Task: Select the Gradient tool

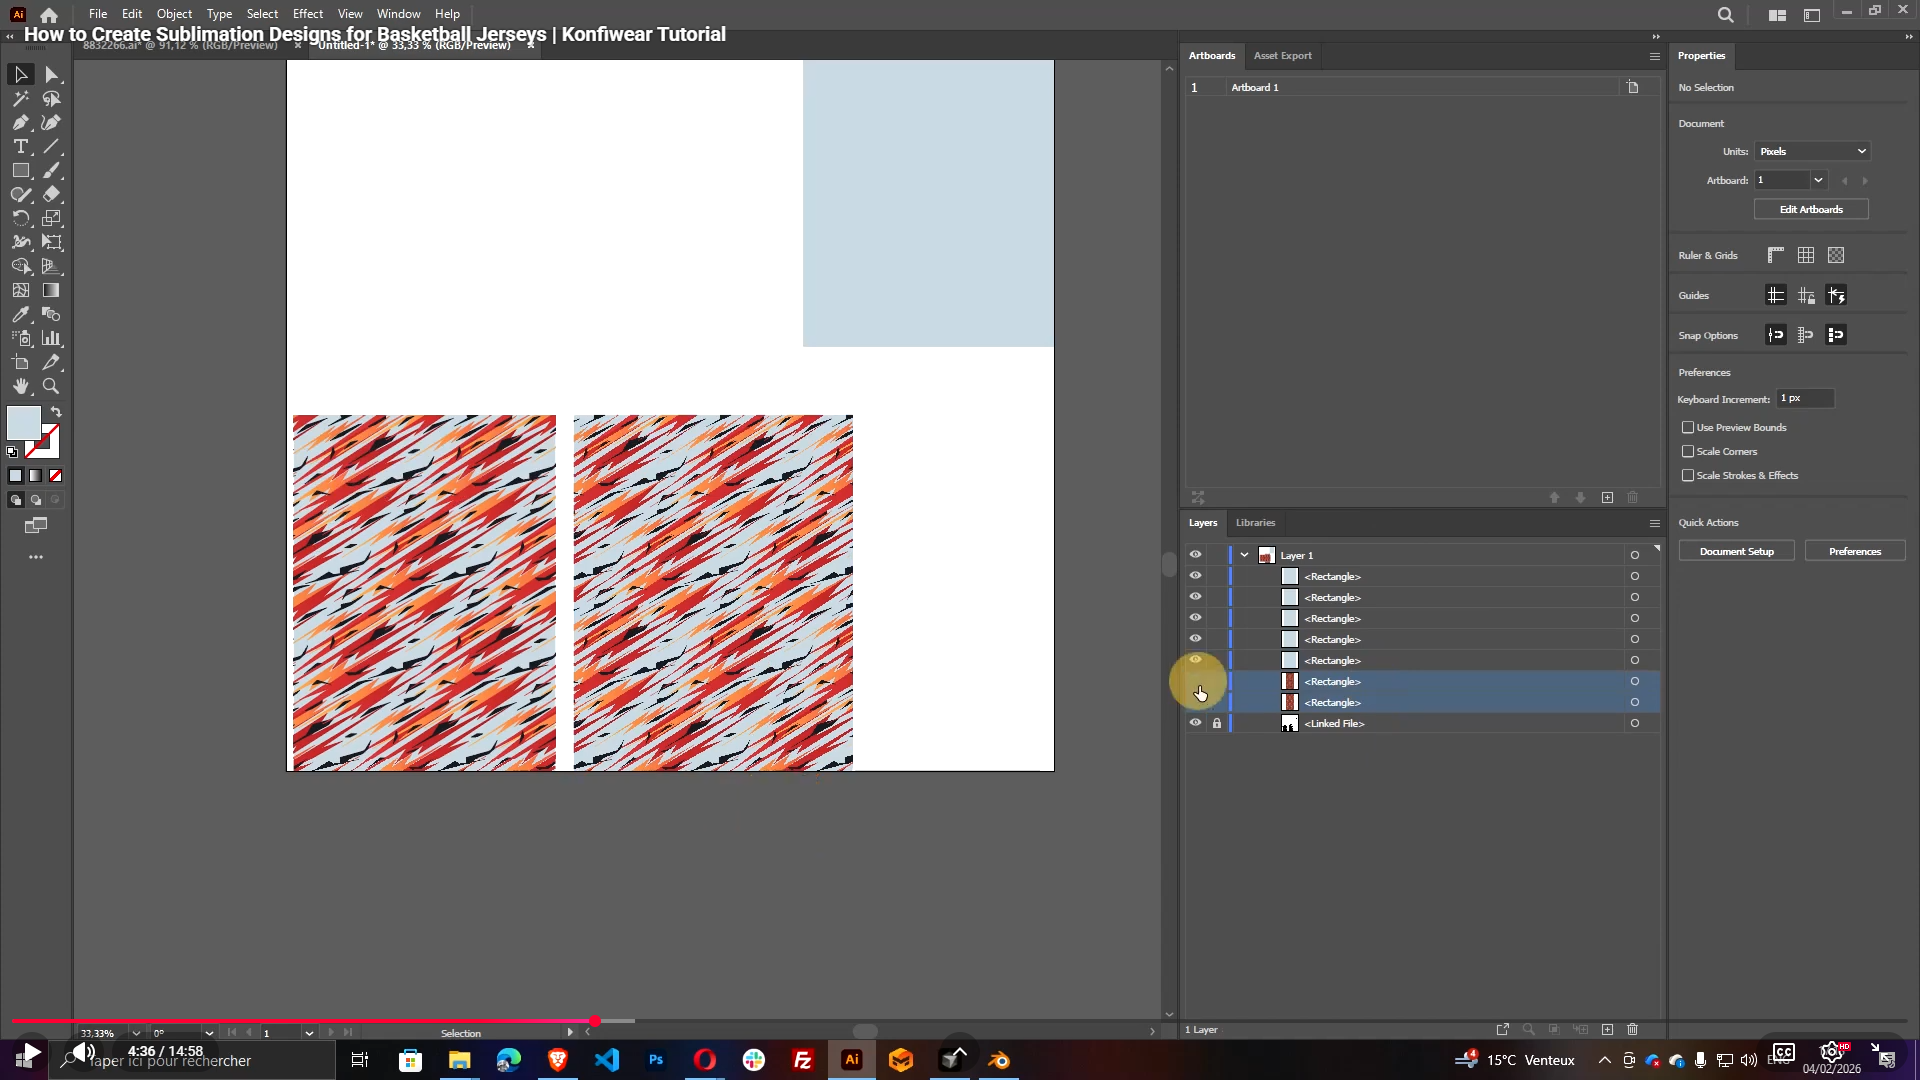Action: tap(52, 290)
